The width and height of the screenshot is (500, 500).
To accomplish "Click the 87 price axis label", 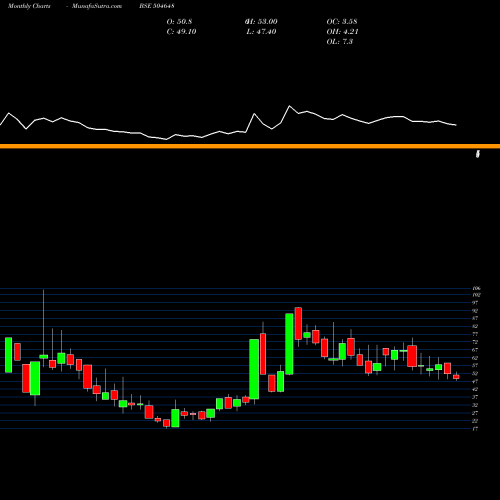I will tap(475, 318).
